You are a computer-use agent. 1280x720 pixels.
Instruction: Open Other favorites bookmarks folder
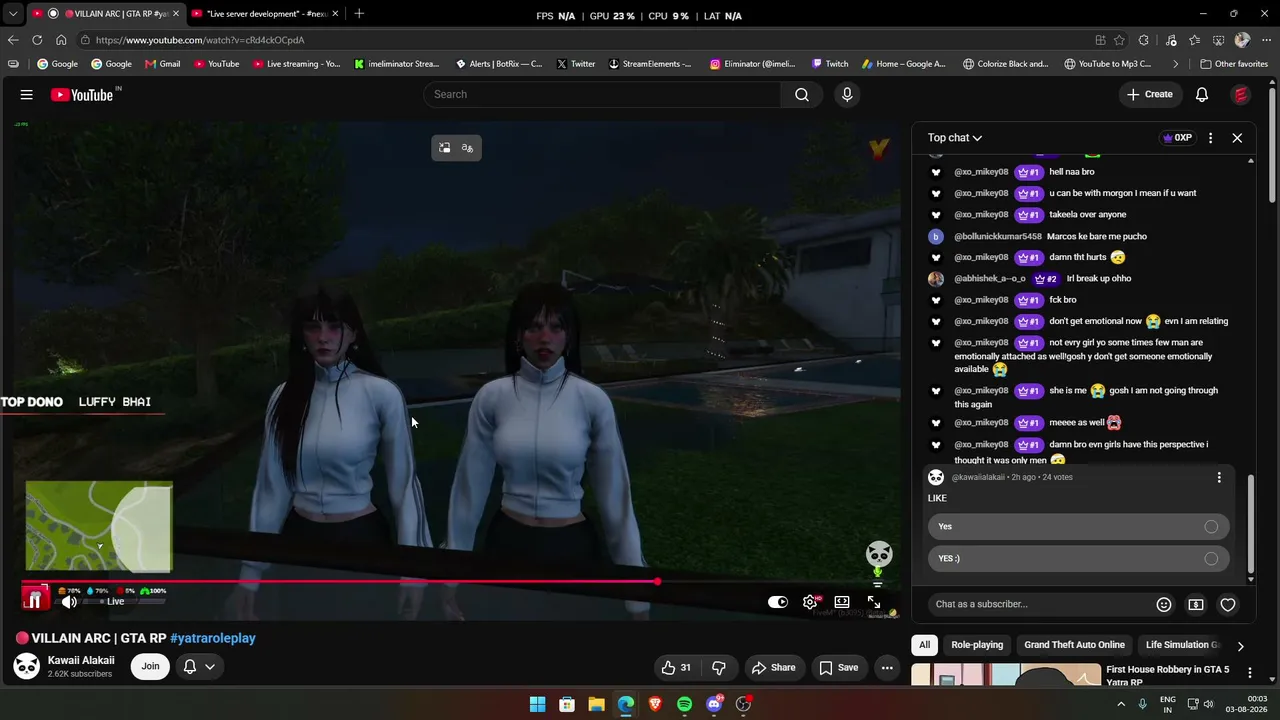coord(1234,64)
